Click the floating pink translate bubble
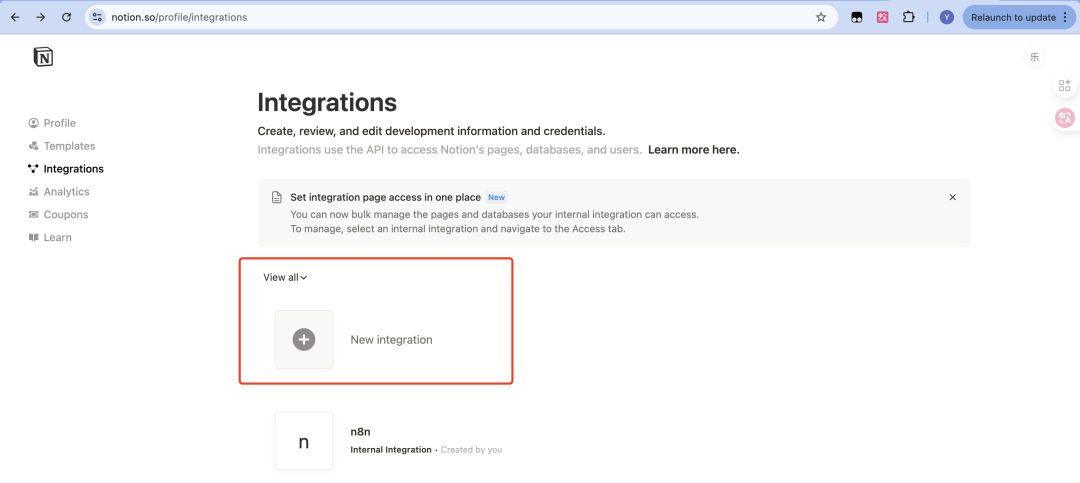 pos(1065,118)
